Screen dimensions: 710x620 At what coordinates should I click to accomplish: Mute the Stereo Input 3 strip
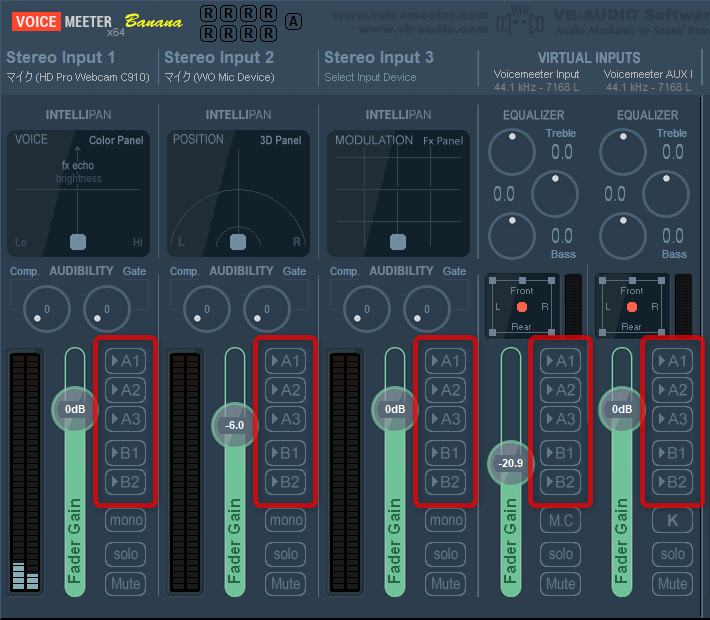(x=446, y=583)
